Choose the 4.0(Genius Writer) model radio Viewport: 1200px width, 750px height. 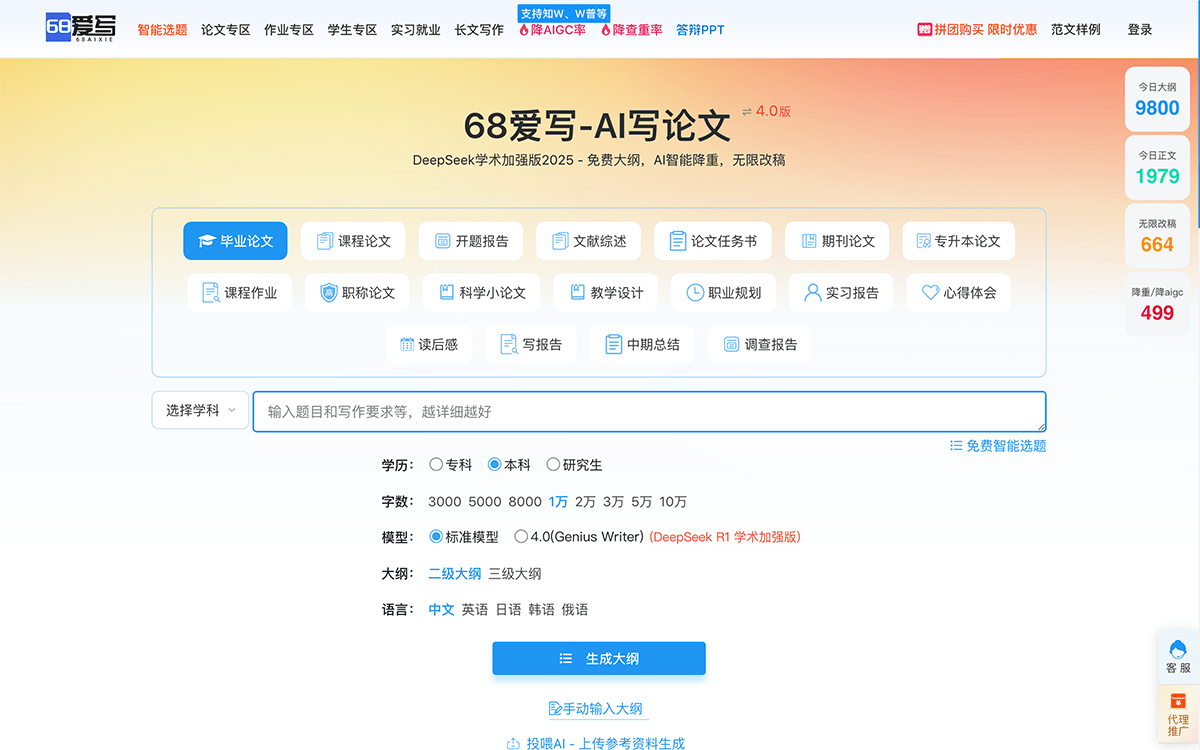tap(521, 537)
